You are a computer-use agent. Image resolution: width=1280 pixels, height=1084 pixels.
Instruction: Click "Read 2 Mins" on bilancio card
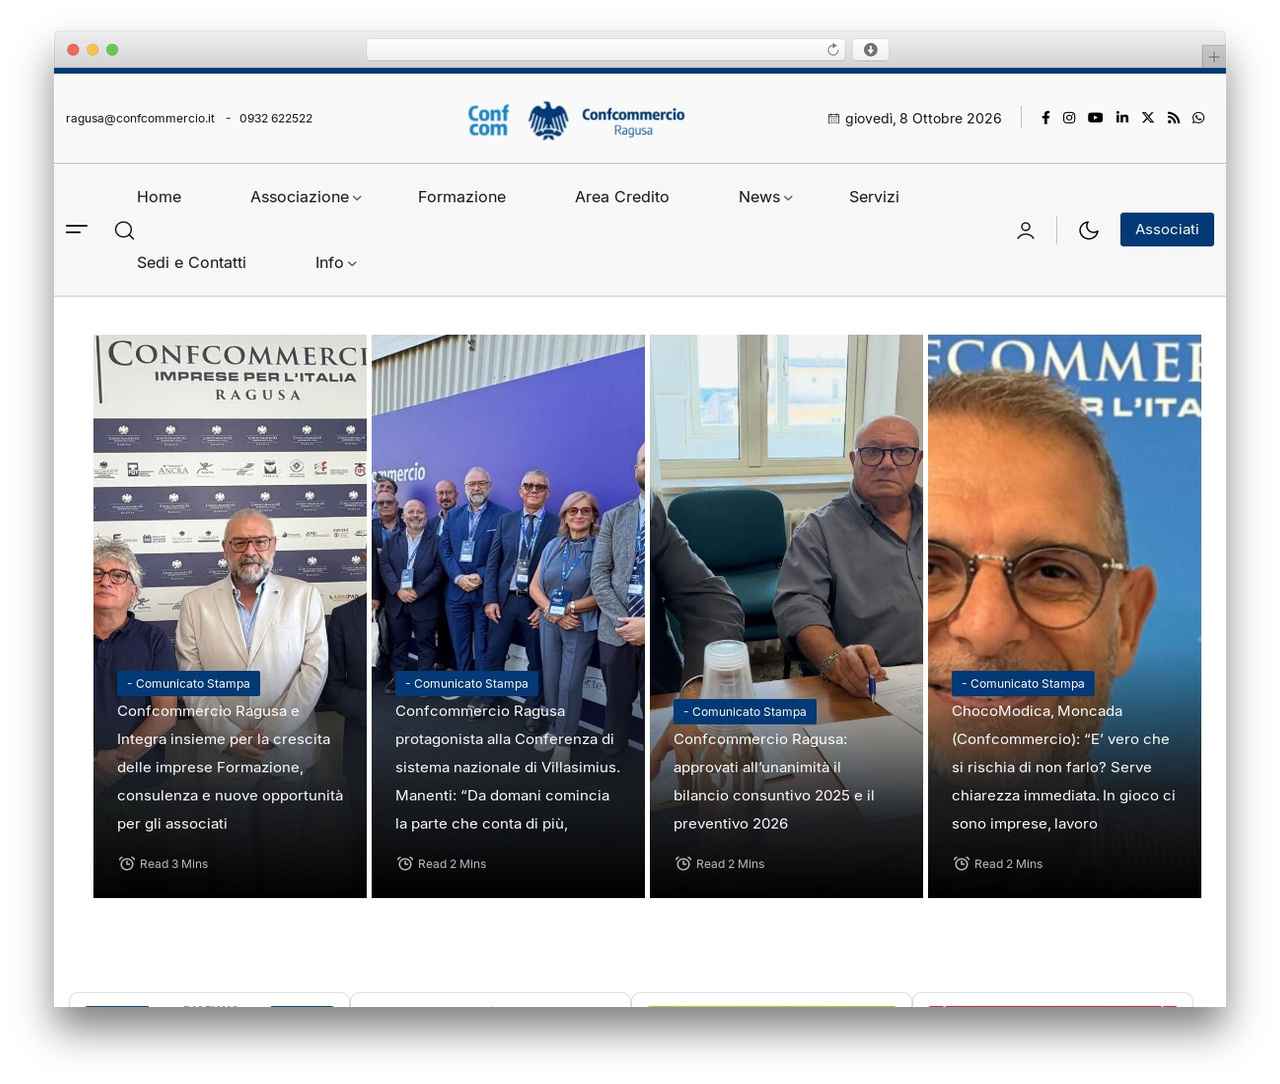coord(720,864)
